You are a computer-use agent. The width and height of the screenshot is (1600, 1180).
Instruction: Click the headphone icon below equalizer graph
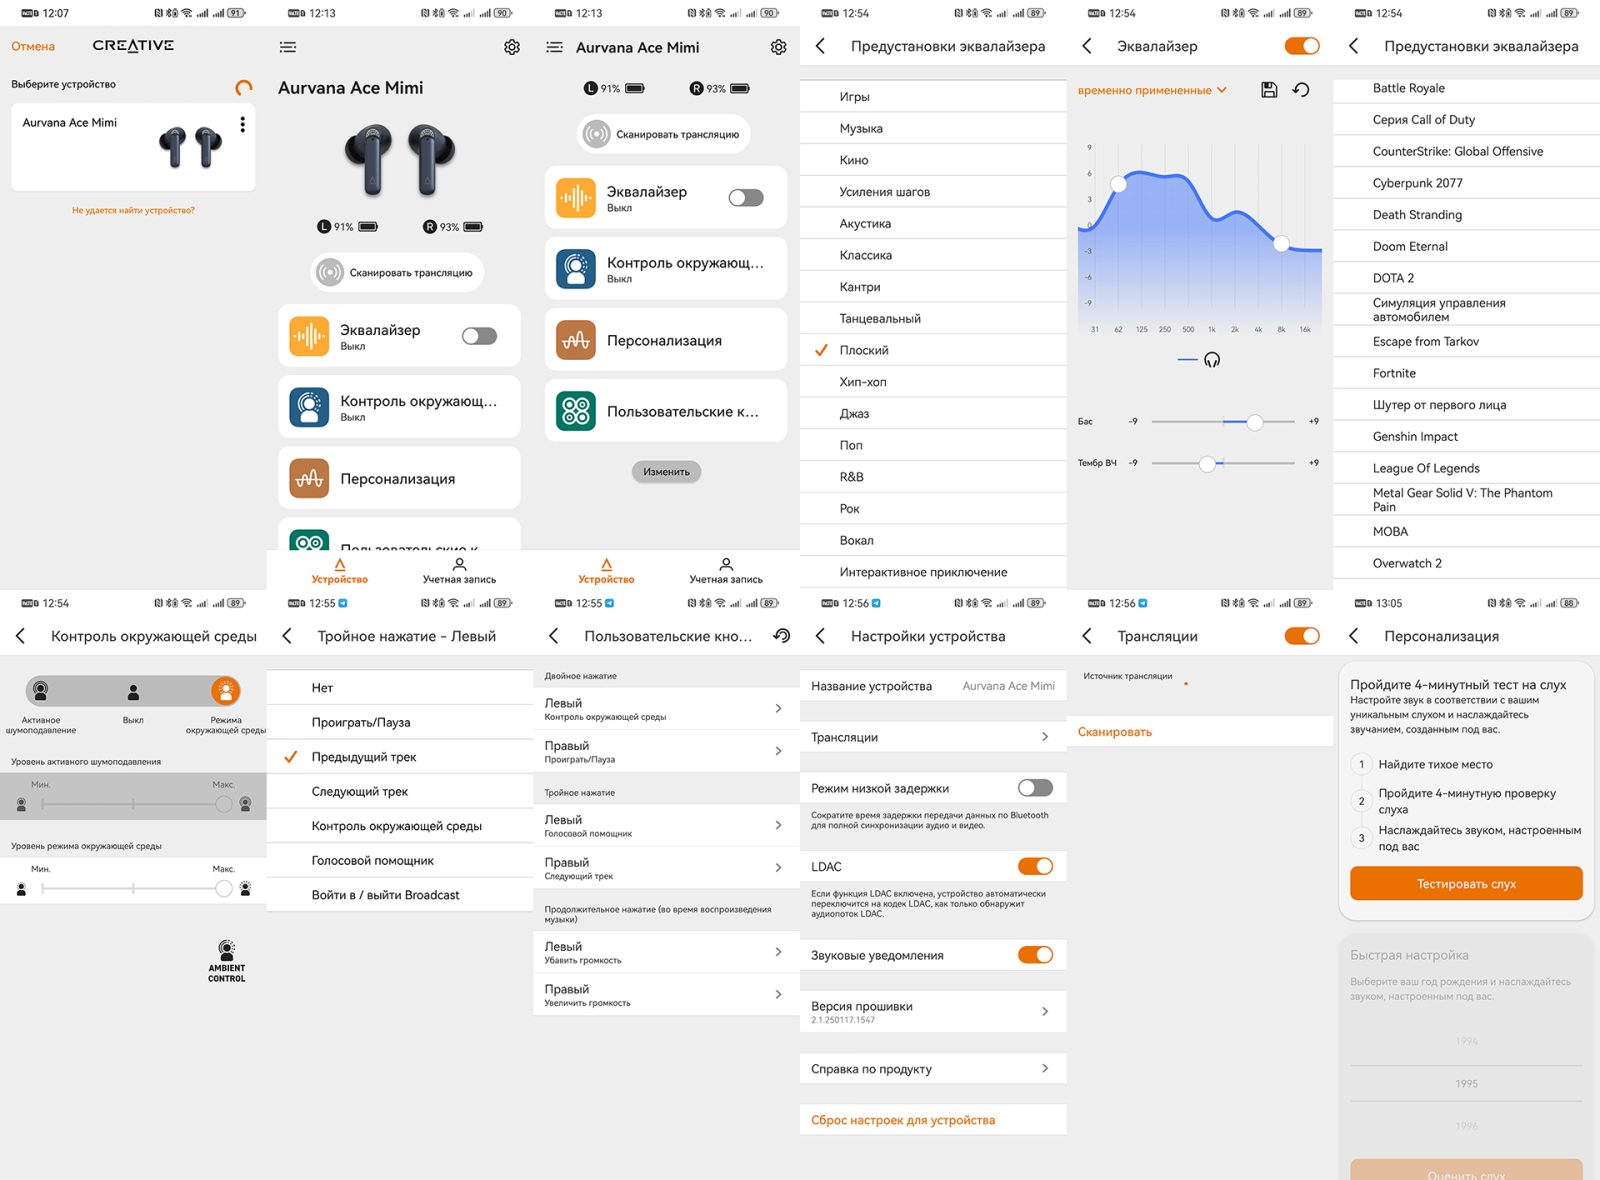tap(1212, 360)
